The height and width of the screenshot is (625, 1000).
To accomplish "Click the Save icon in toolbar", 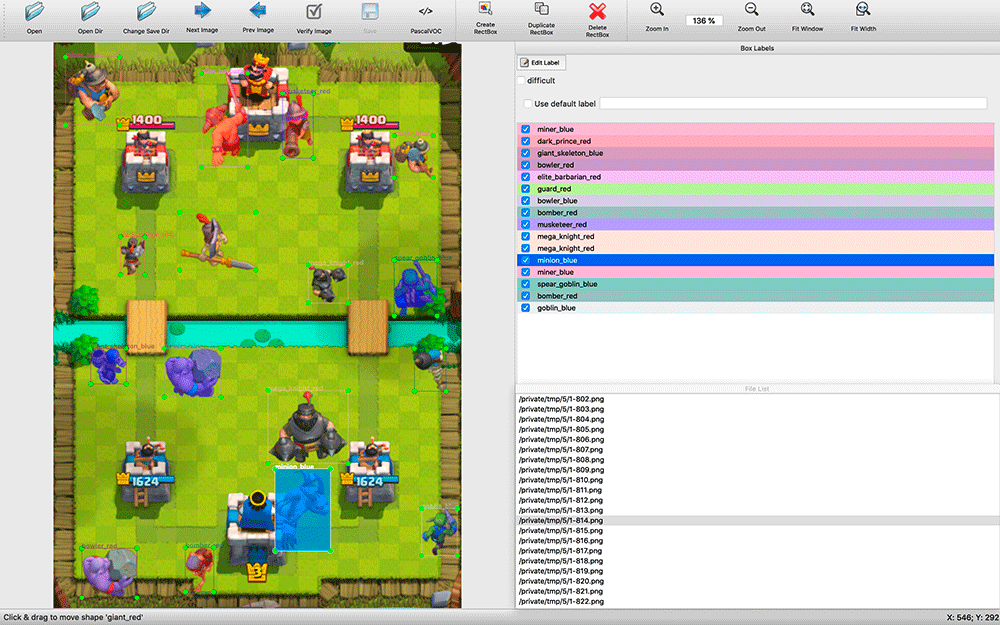I will [370, 11].
